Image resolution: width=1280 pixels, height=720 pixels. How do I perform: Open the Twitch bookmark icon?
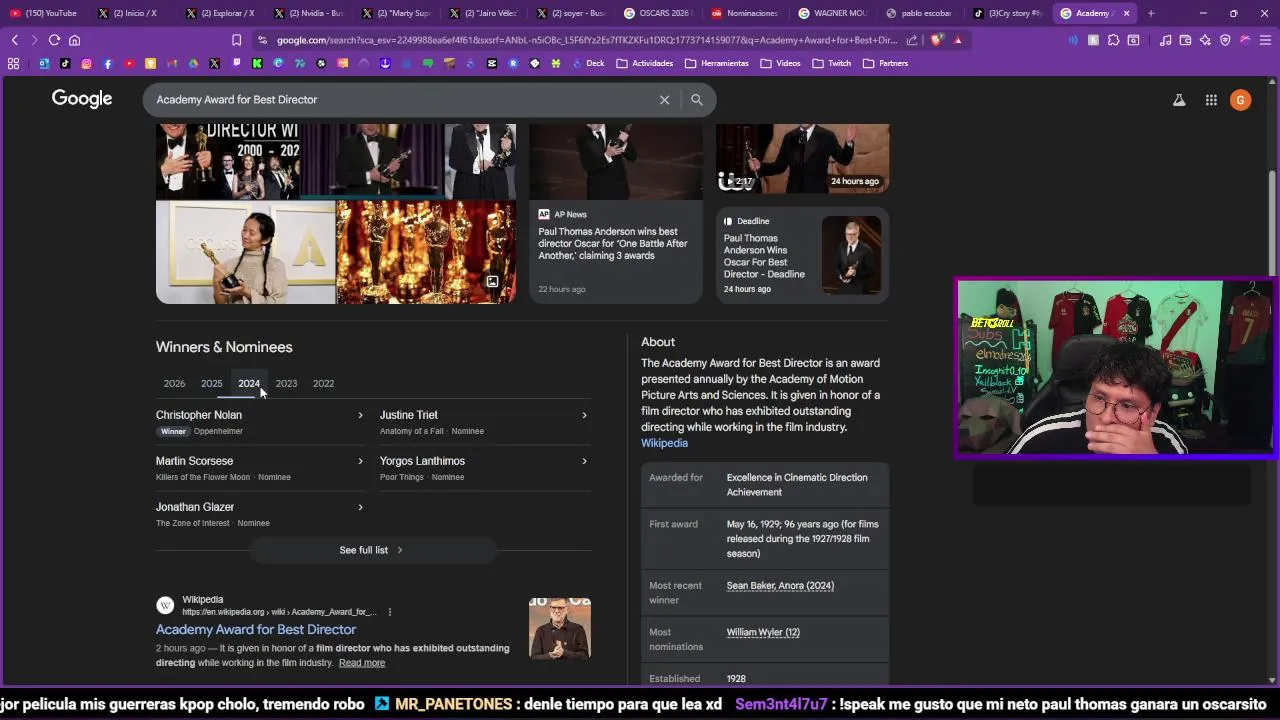point(236,63)
